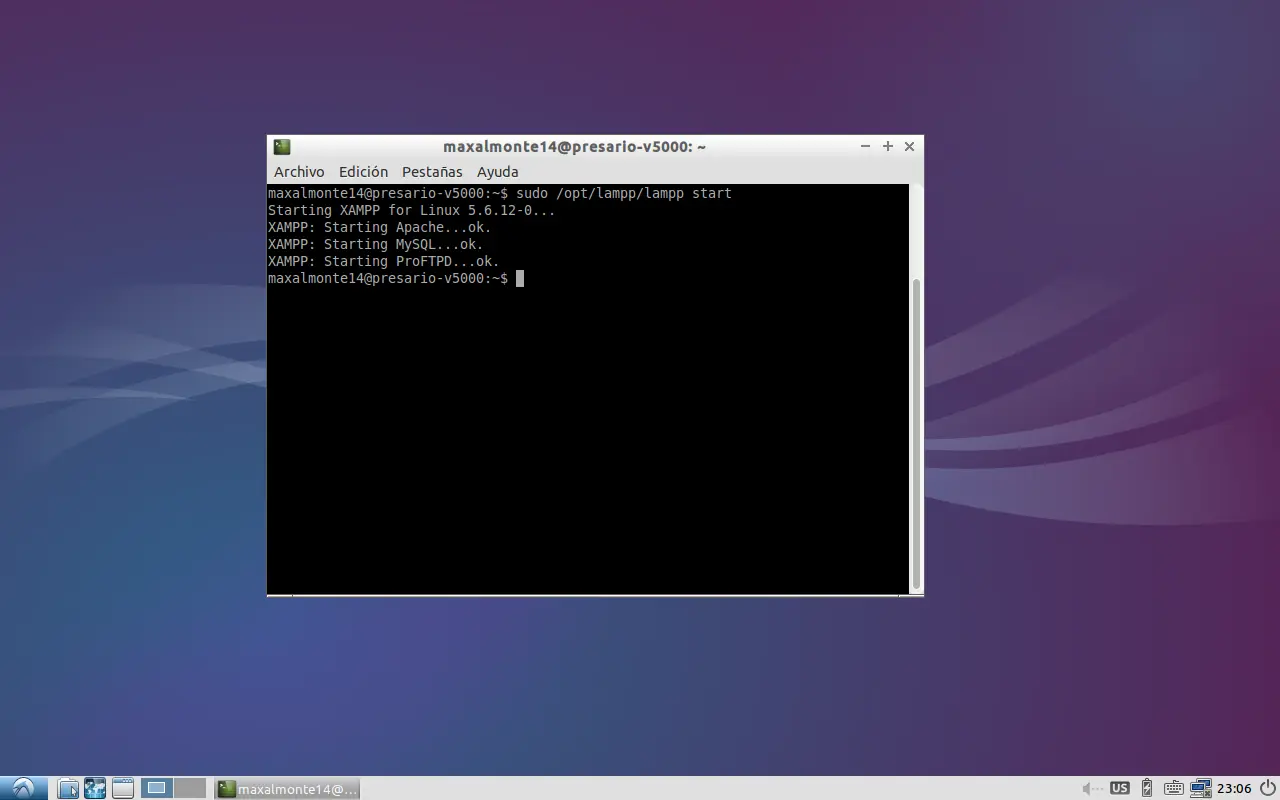Viewport: 1280px width, 800px height.
Task: Open the network connection tray icon
Action: click(1200, 788)
